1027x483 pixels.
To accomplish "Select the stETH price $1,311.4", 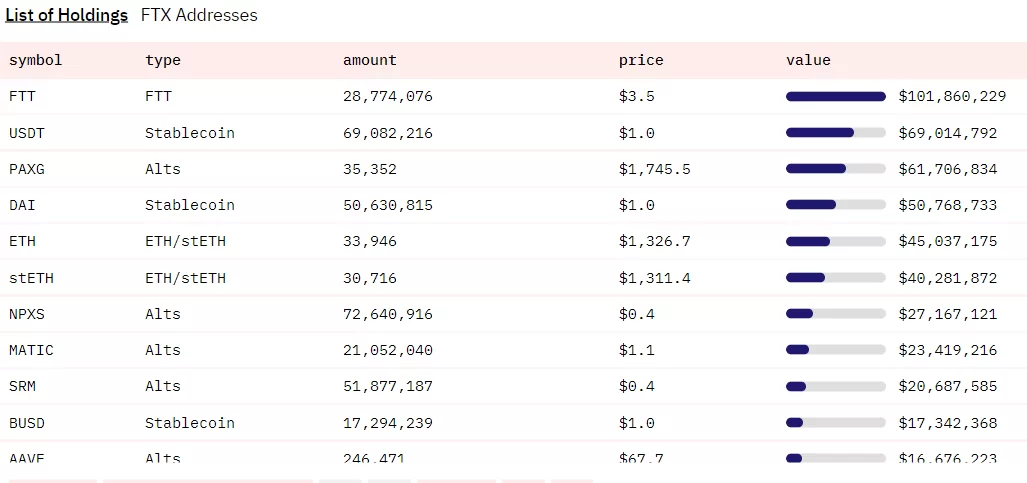I will [x=654, y=278].
